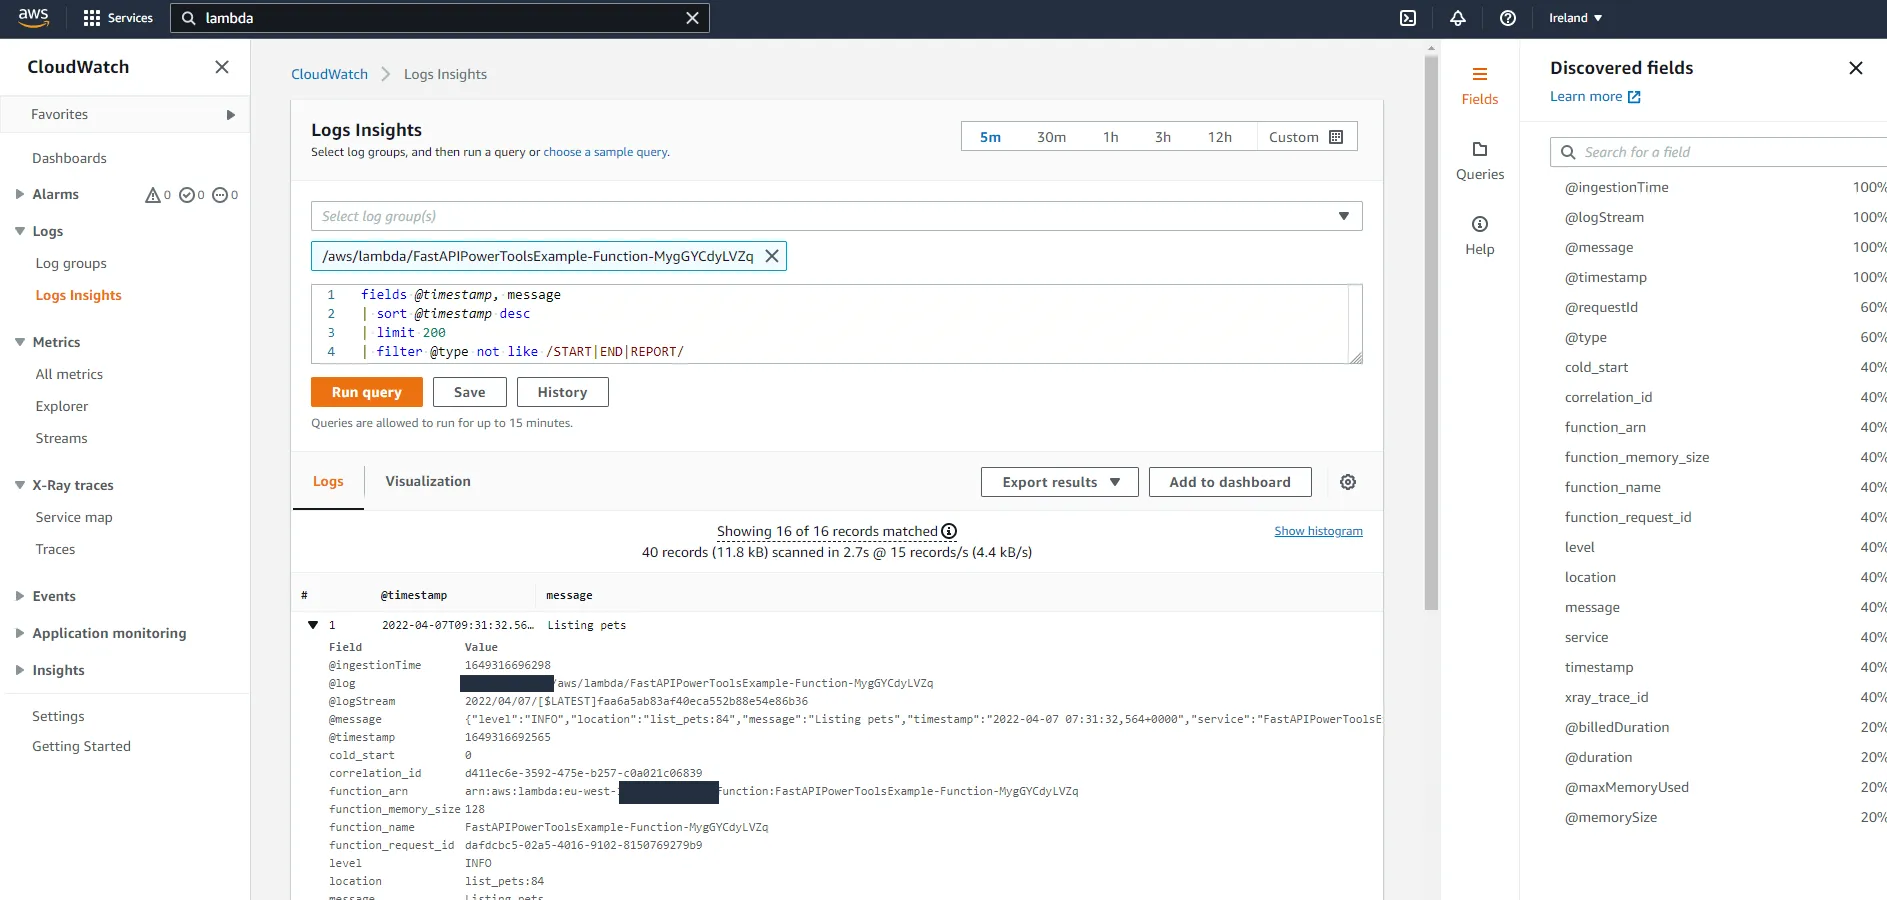The image size is (1887, 900).
Task: Open the CloudShell terminal icon
Action: 1408,18
